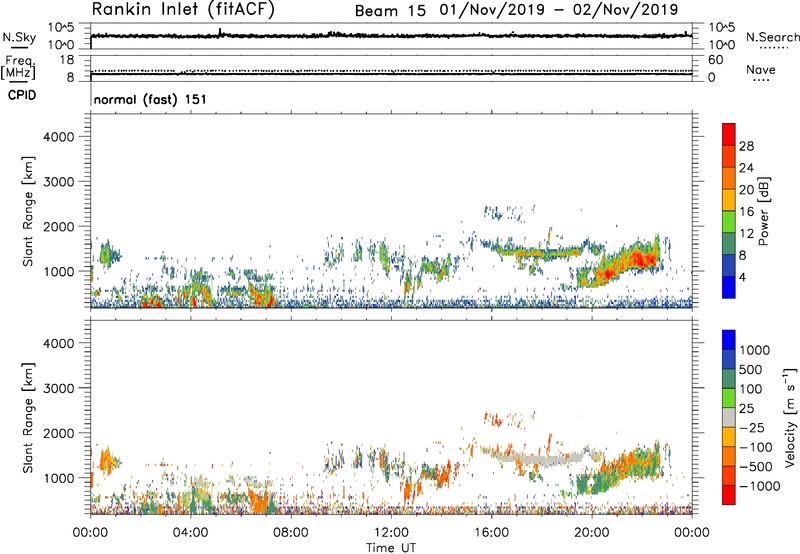
Task: Click the 'Beam 15' label
Action: tap(390, 11)
